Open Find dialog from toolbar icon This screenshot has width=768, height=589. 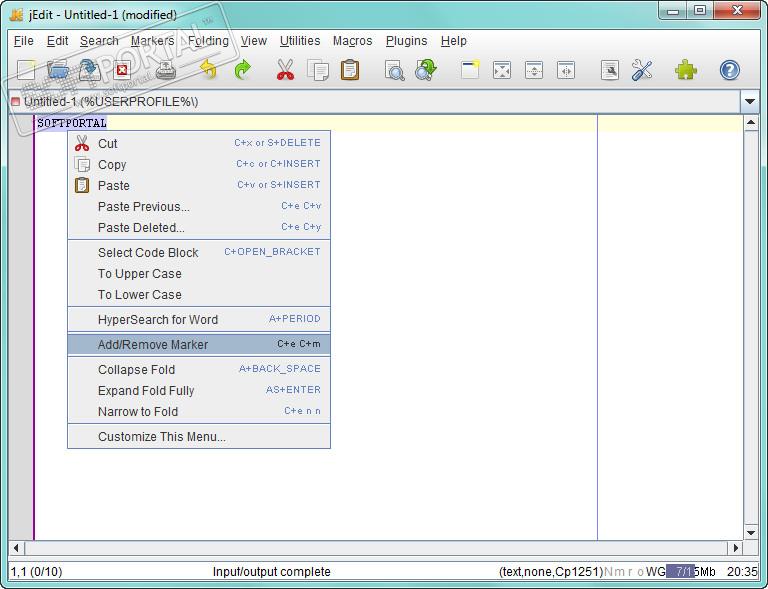click(394, 70)
